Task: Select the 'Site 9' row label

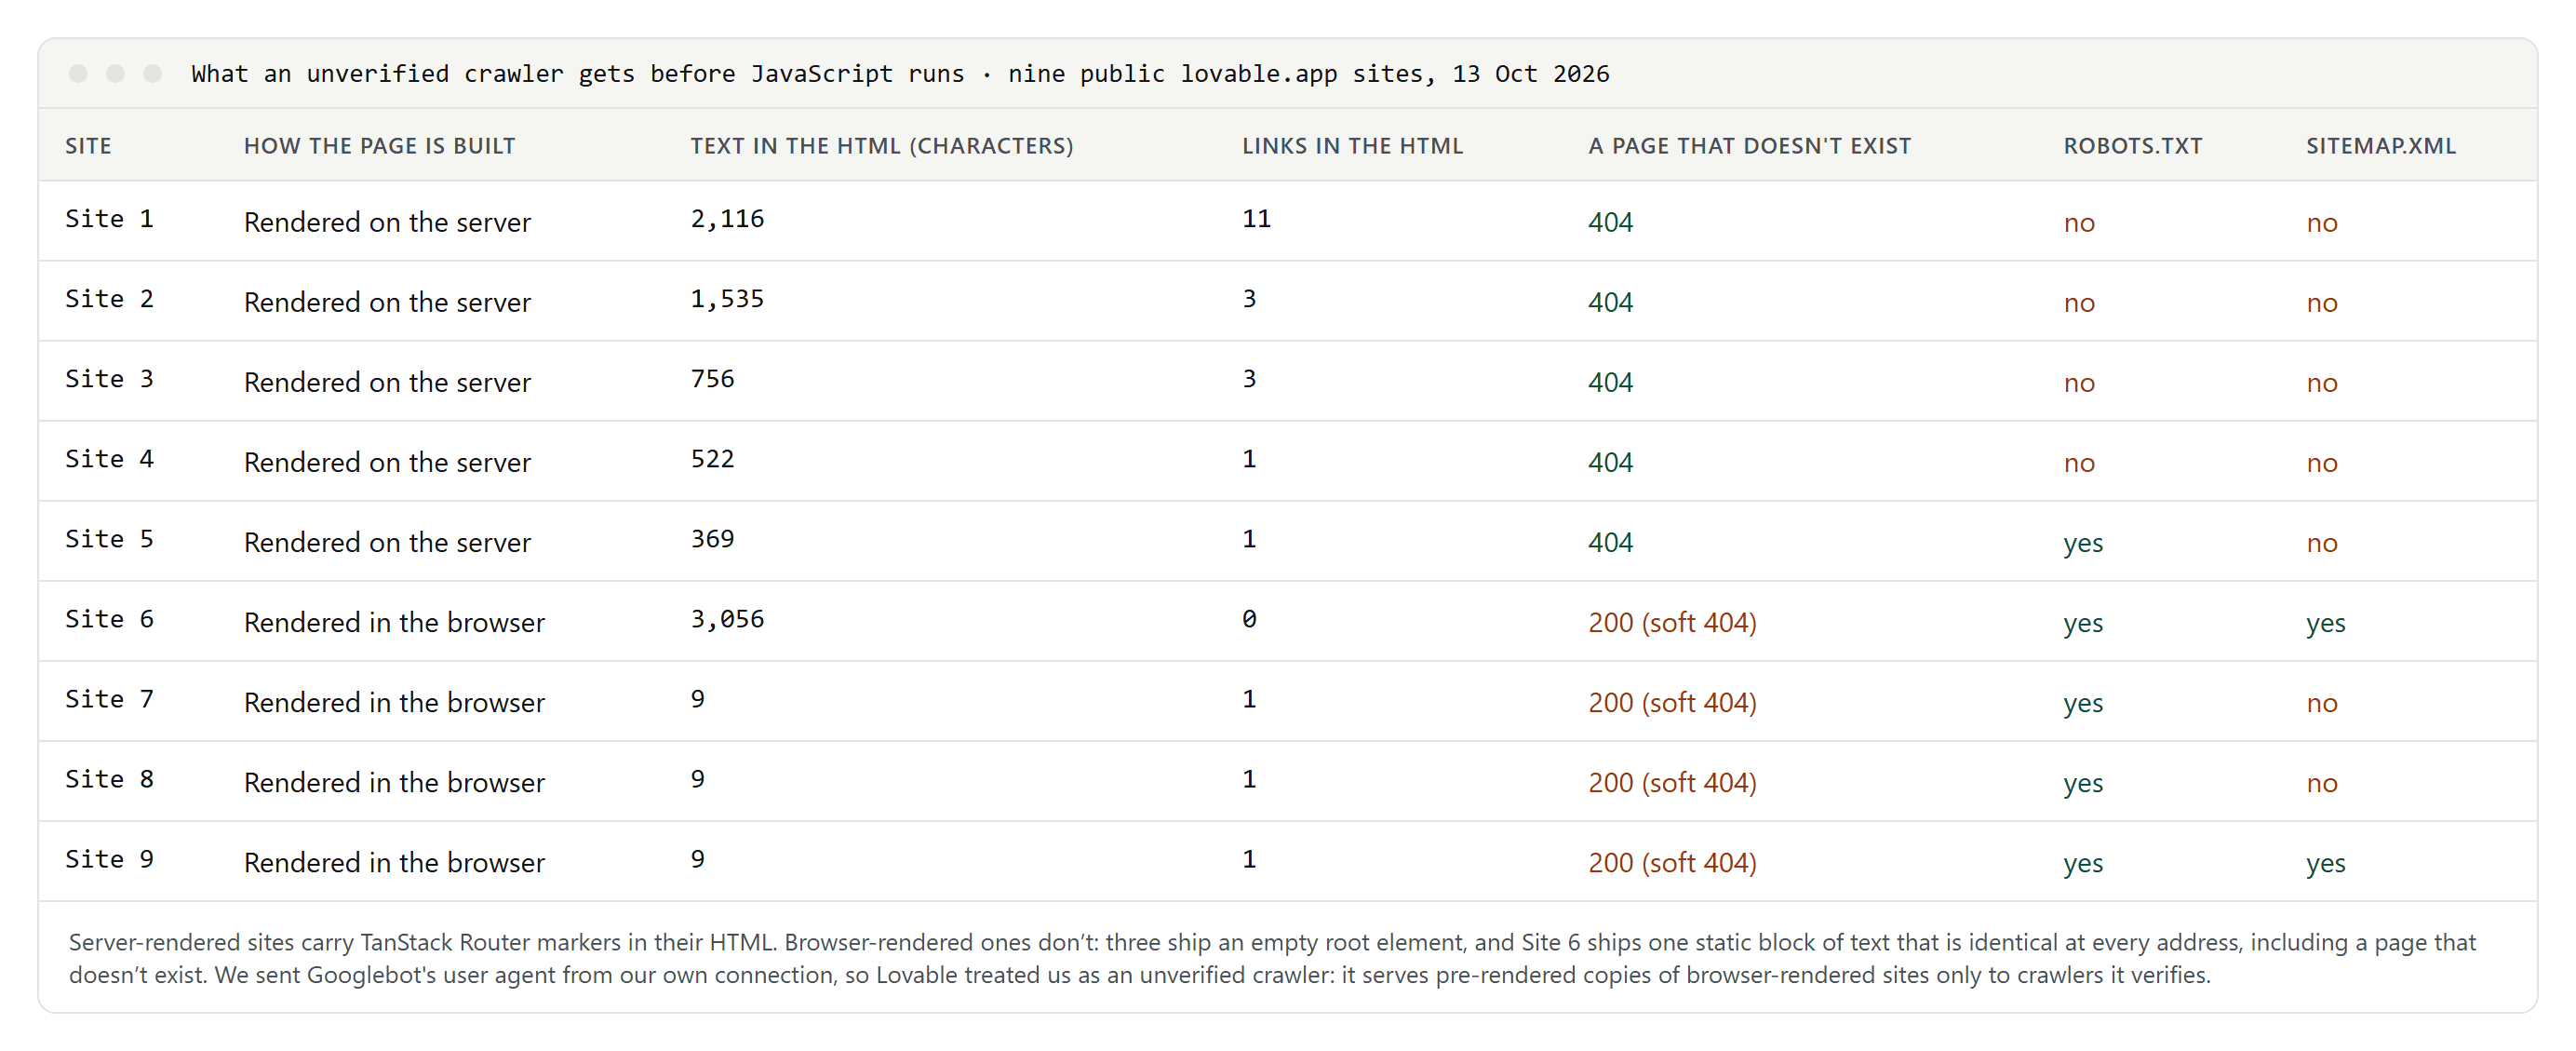Action: (109, 859)
